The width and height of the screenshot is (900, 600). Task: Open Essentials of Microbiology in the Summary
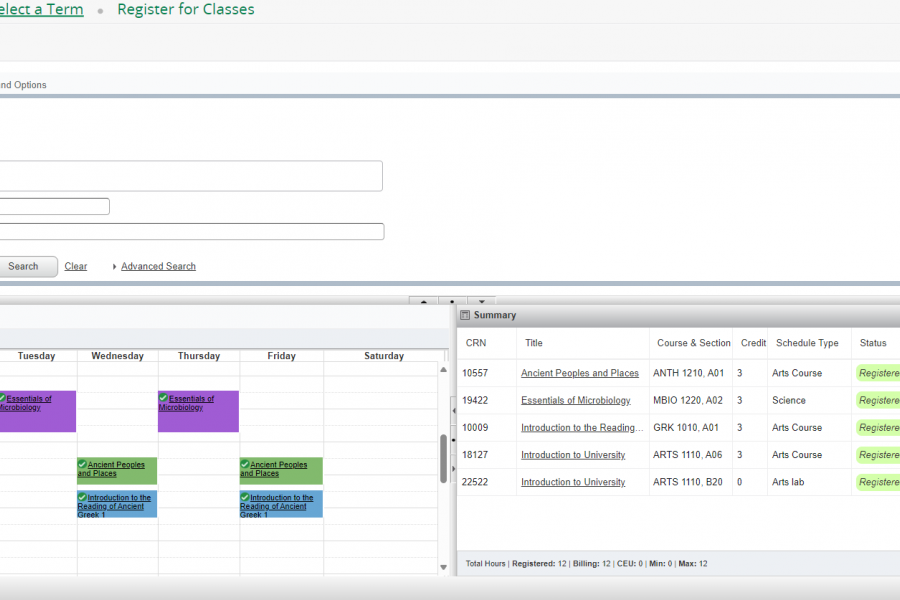tap(575, 401)
